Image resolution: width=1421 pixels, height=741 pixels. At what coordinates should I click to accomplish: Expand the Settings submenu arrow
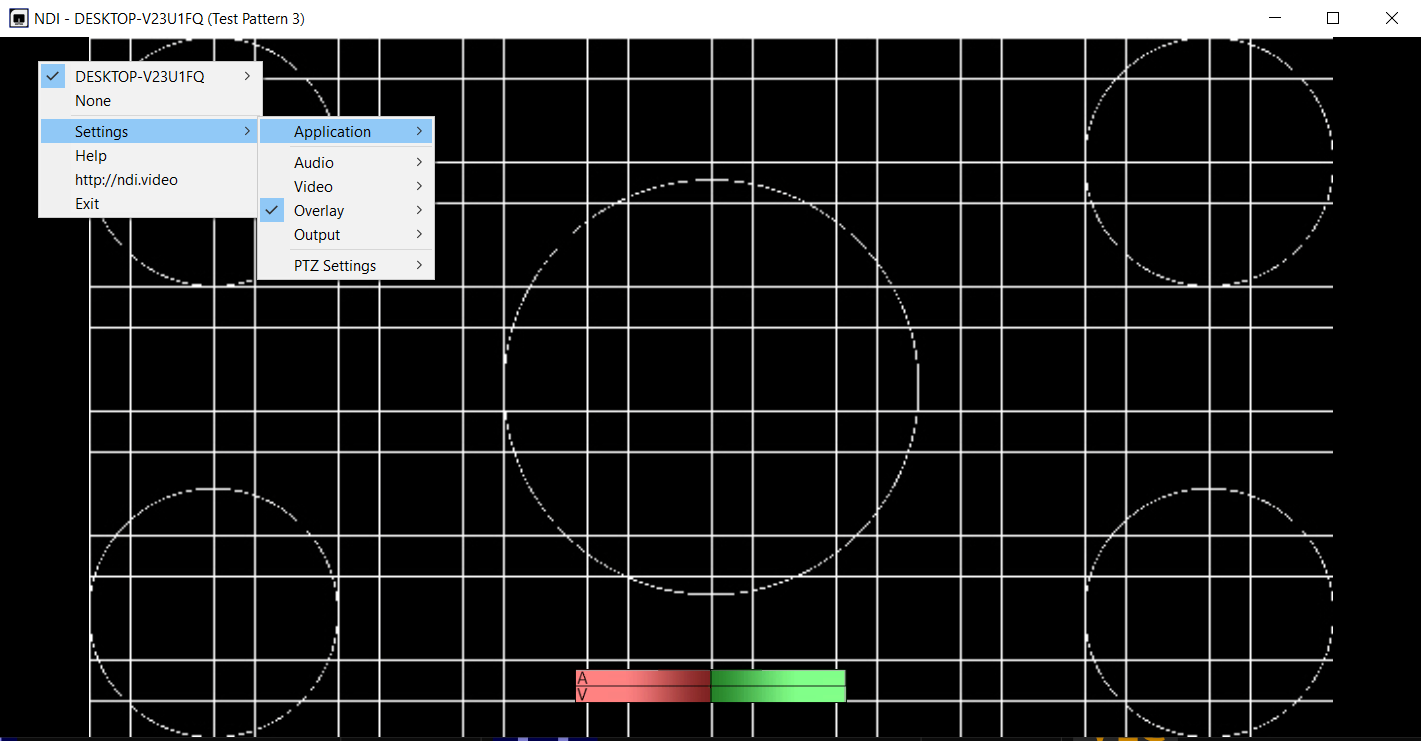(x=247, y=132)
